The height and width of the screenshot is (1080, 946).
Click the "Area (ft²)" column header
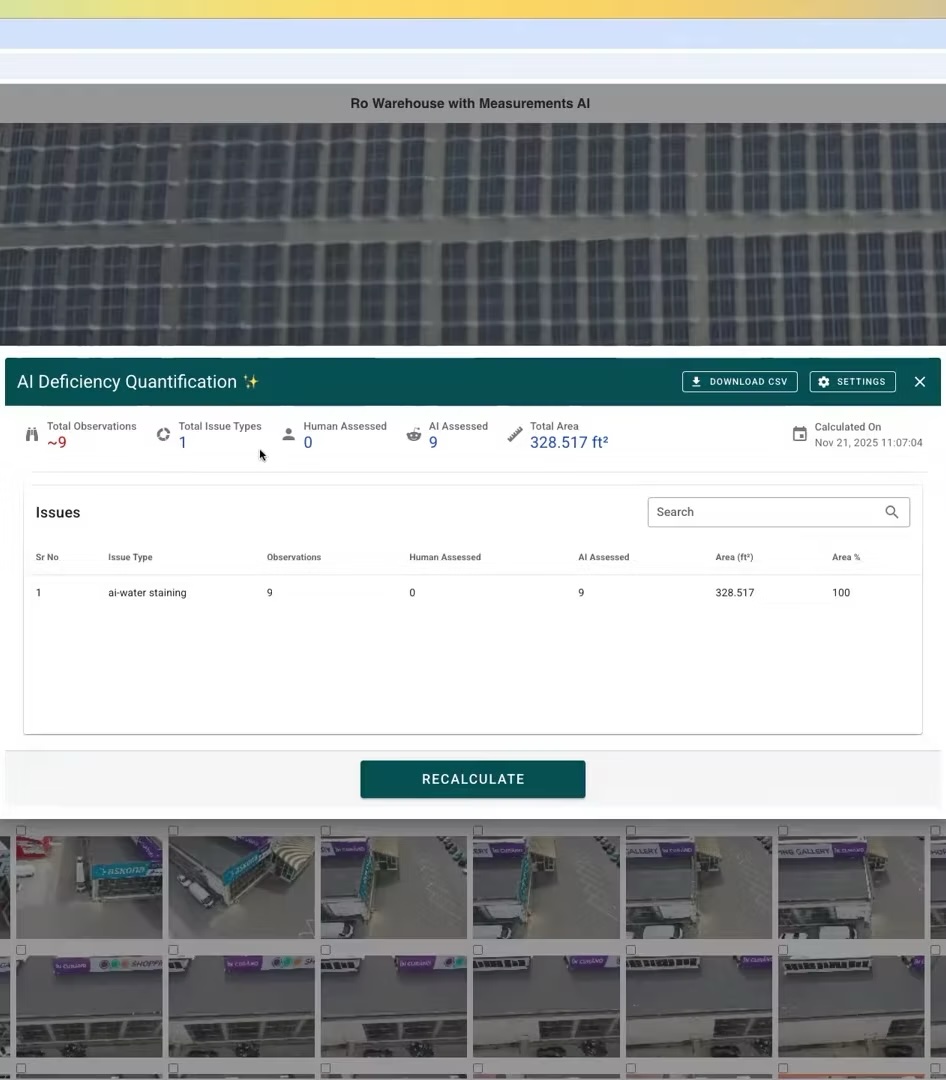coord(734,557)
